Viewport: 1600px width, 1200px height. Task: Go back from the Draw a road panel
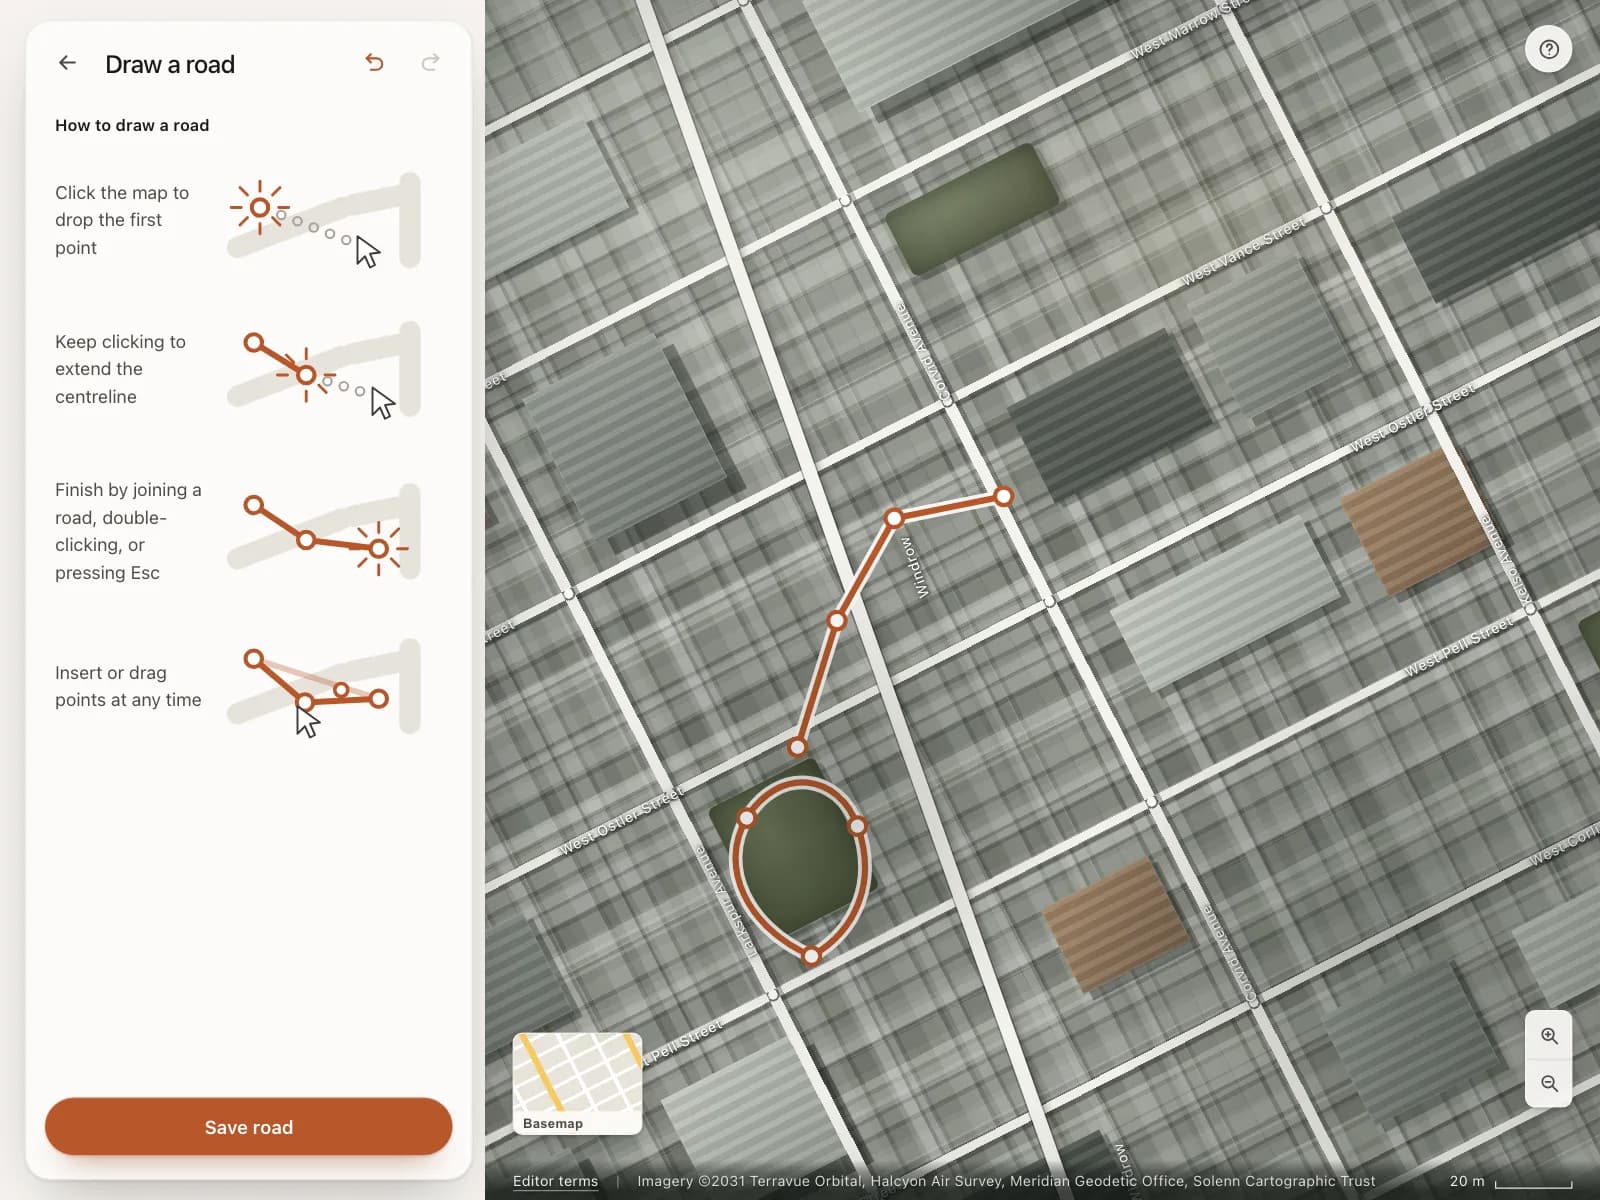(67, 63)
